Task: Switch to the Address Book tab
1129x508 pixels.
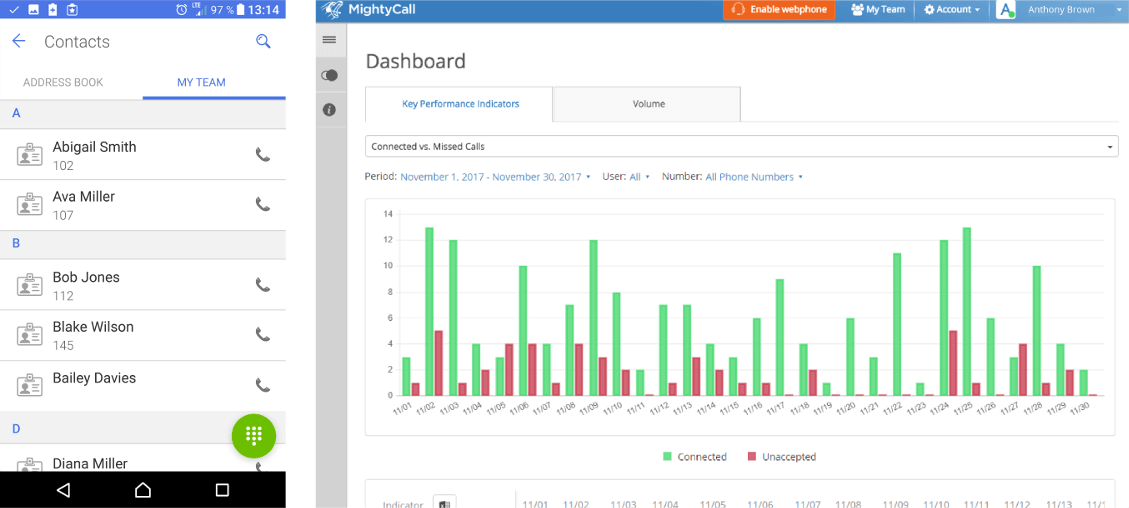Action: [x=63, y=82]
